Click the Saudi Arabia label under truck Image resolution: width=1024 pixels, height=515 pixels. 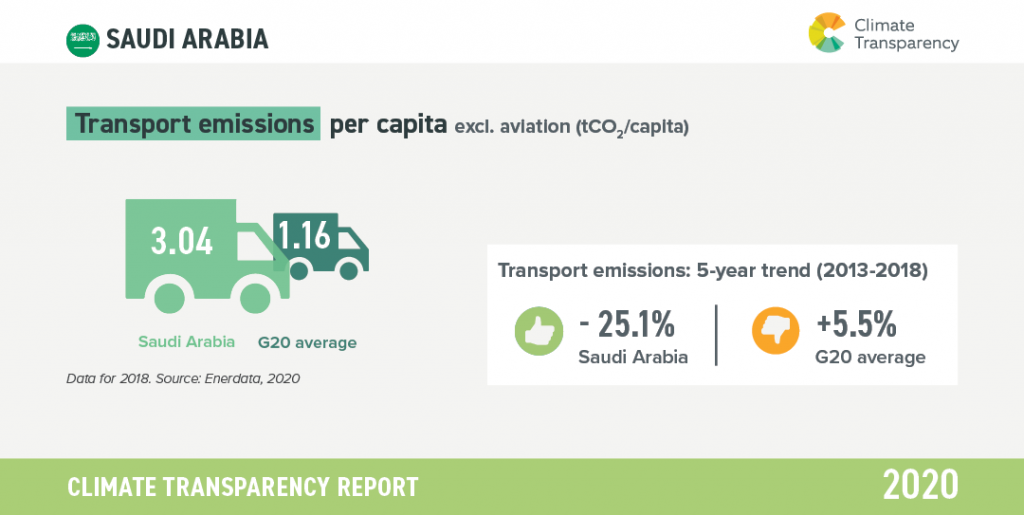[x=186, y=342]
